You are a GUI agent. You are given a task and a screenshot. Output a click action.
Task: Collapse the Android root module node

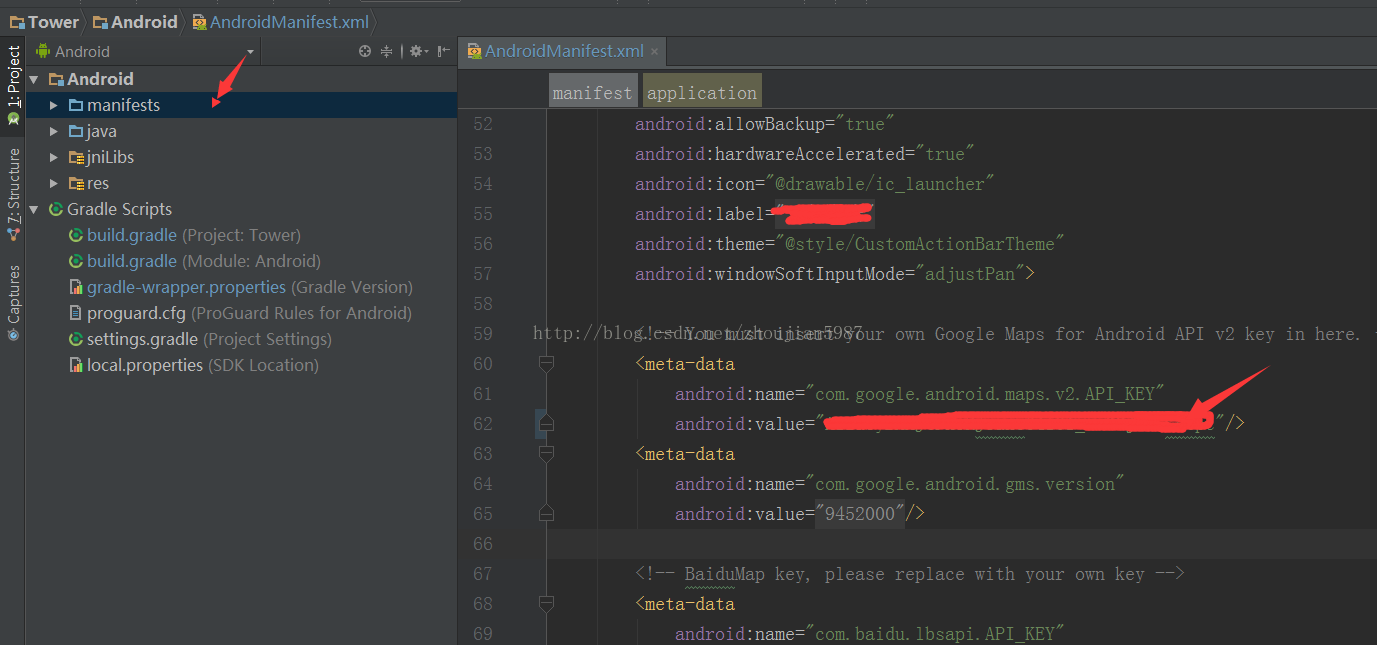click(x=34, y=79)
